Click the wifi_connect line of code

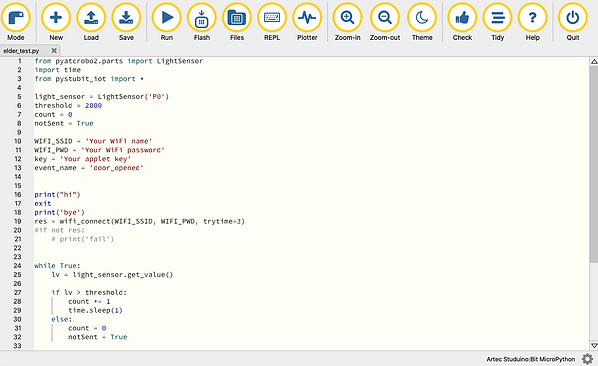[x=140, y=221]
